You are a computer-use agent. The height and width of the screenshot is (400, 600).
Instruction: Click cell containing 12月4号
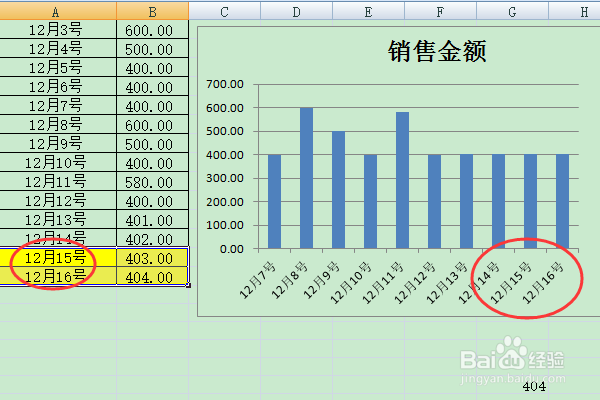57,49
